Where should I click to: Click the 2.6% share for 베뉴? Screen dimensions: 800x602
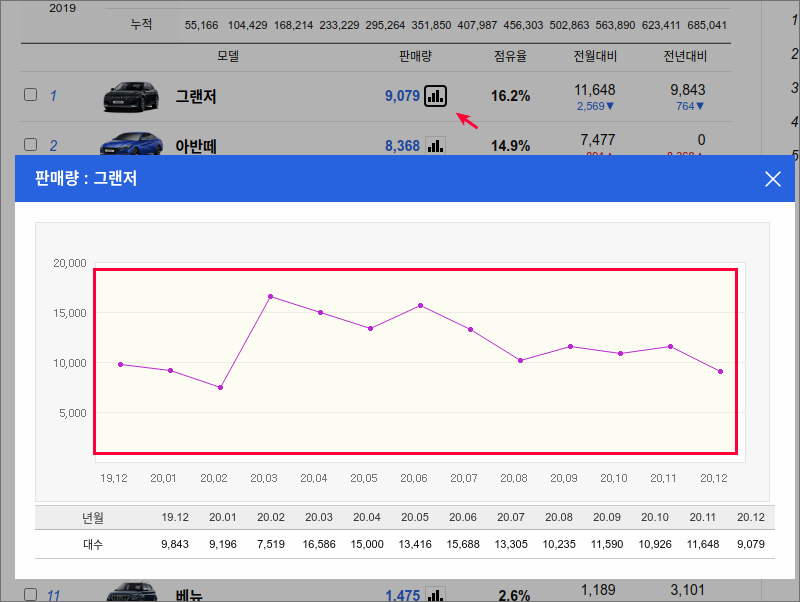514,595
